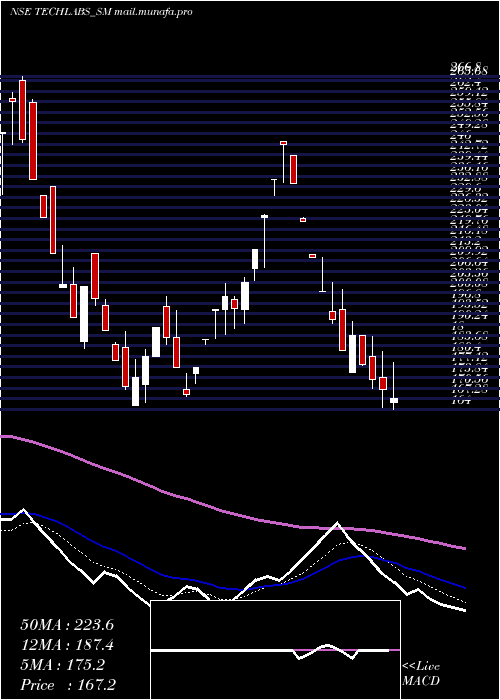Click the Price : 167.2 label

[68, 685]
